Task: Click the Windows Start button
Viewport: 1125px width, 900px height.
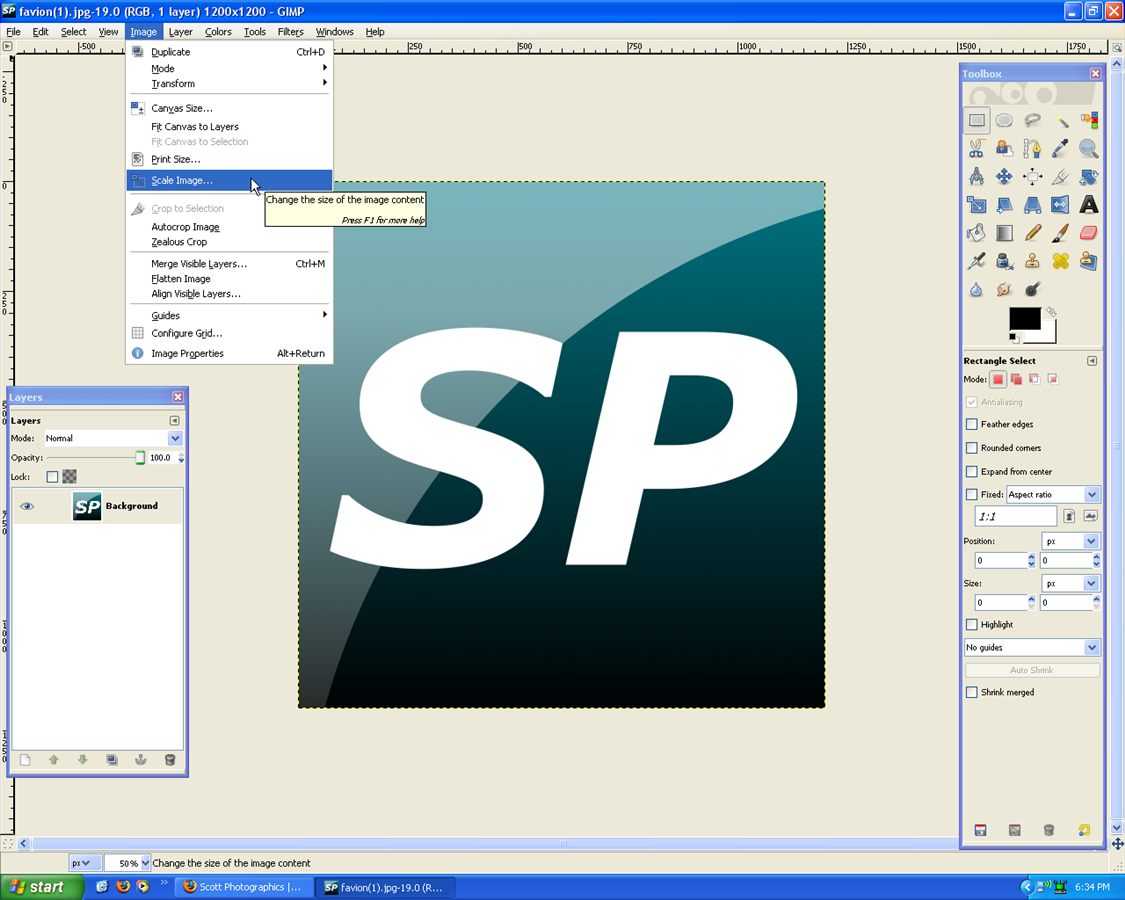Action: (x=42, y=887)
